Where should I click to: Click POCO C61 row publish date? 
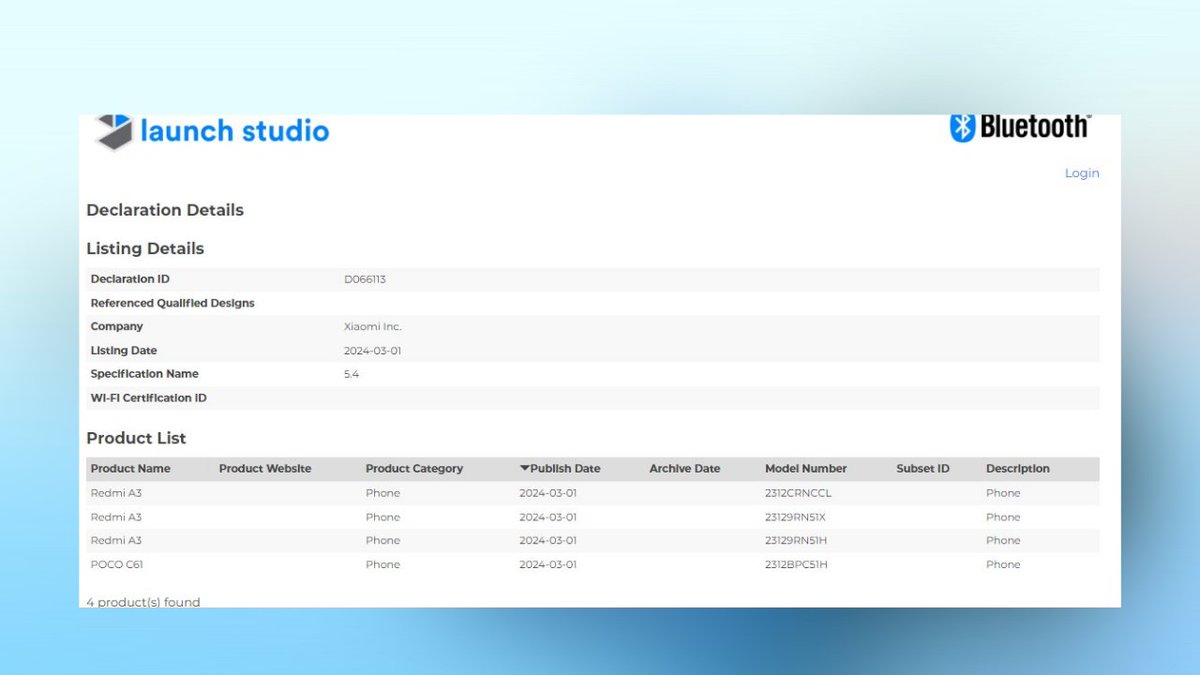point(548,564)
